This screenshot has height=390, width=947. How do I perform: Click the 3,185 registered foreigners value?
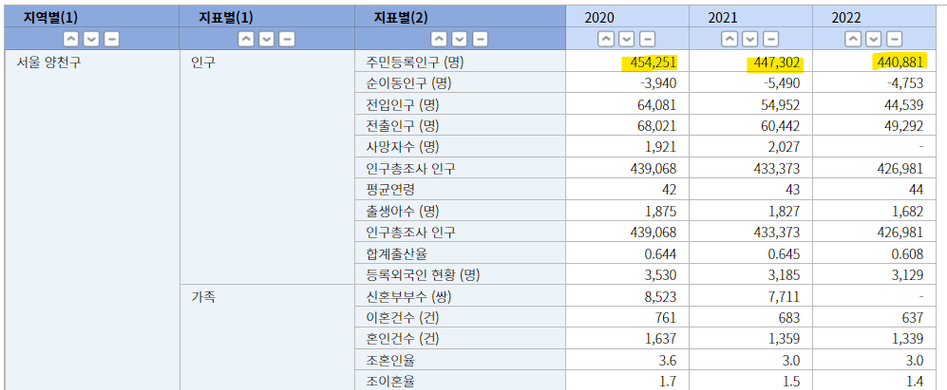pos(785,276)
